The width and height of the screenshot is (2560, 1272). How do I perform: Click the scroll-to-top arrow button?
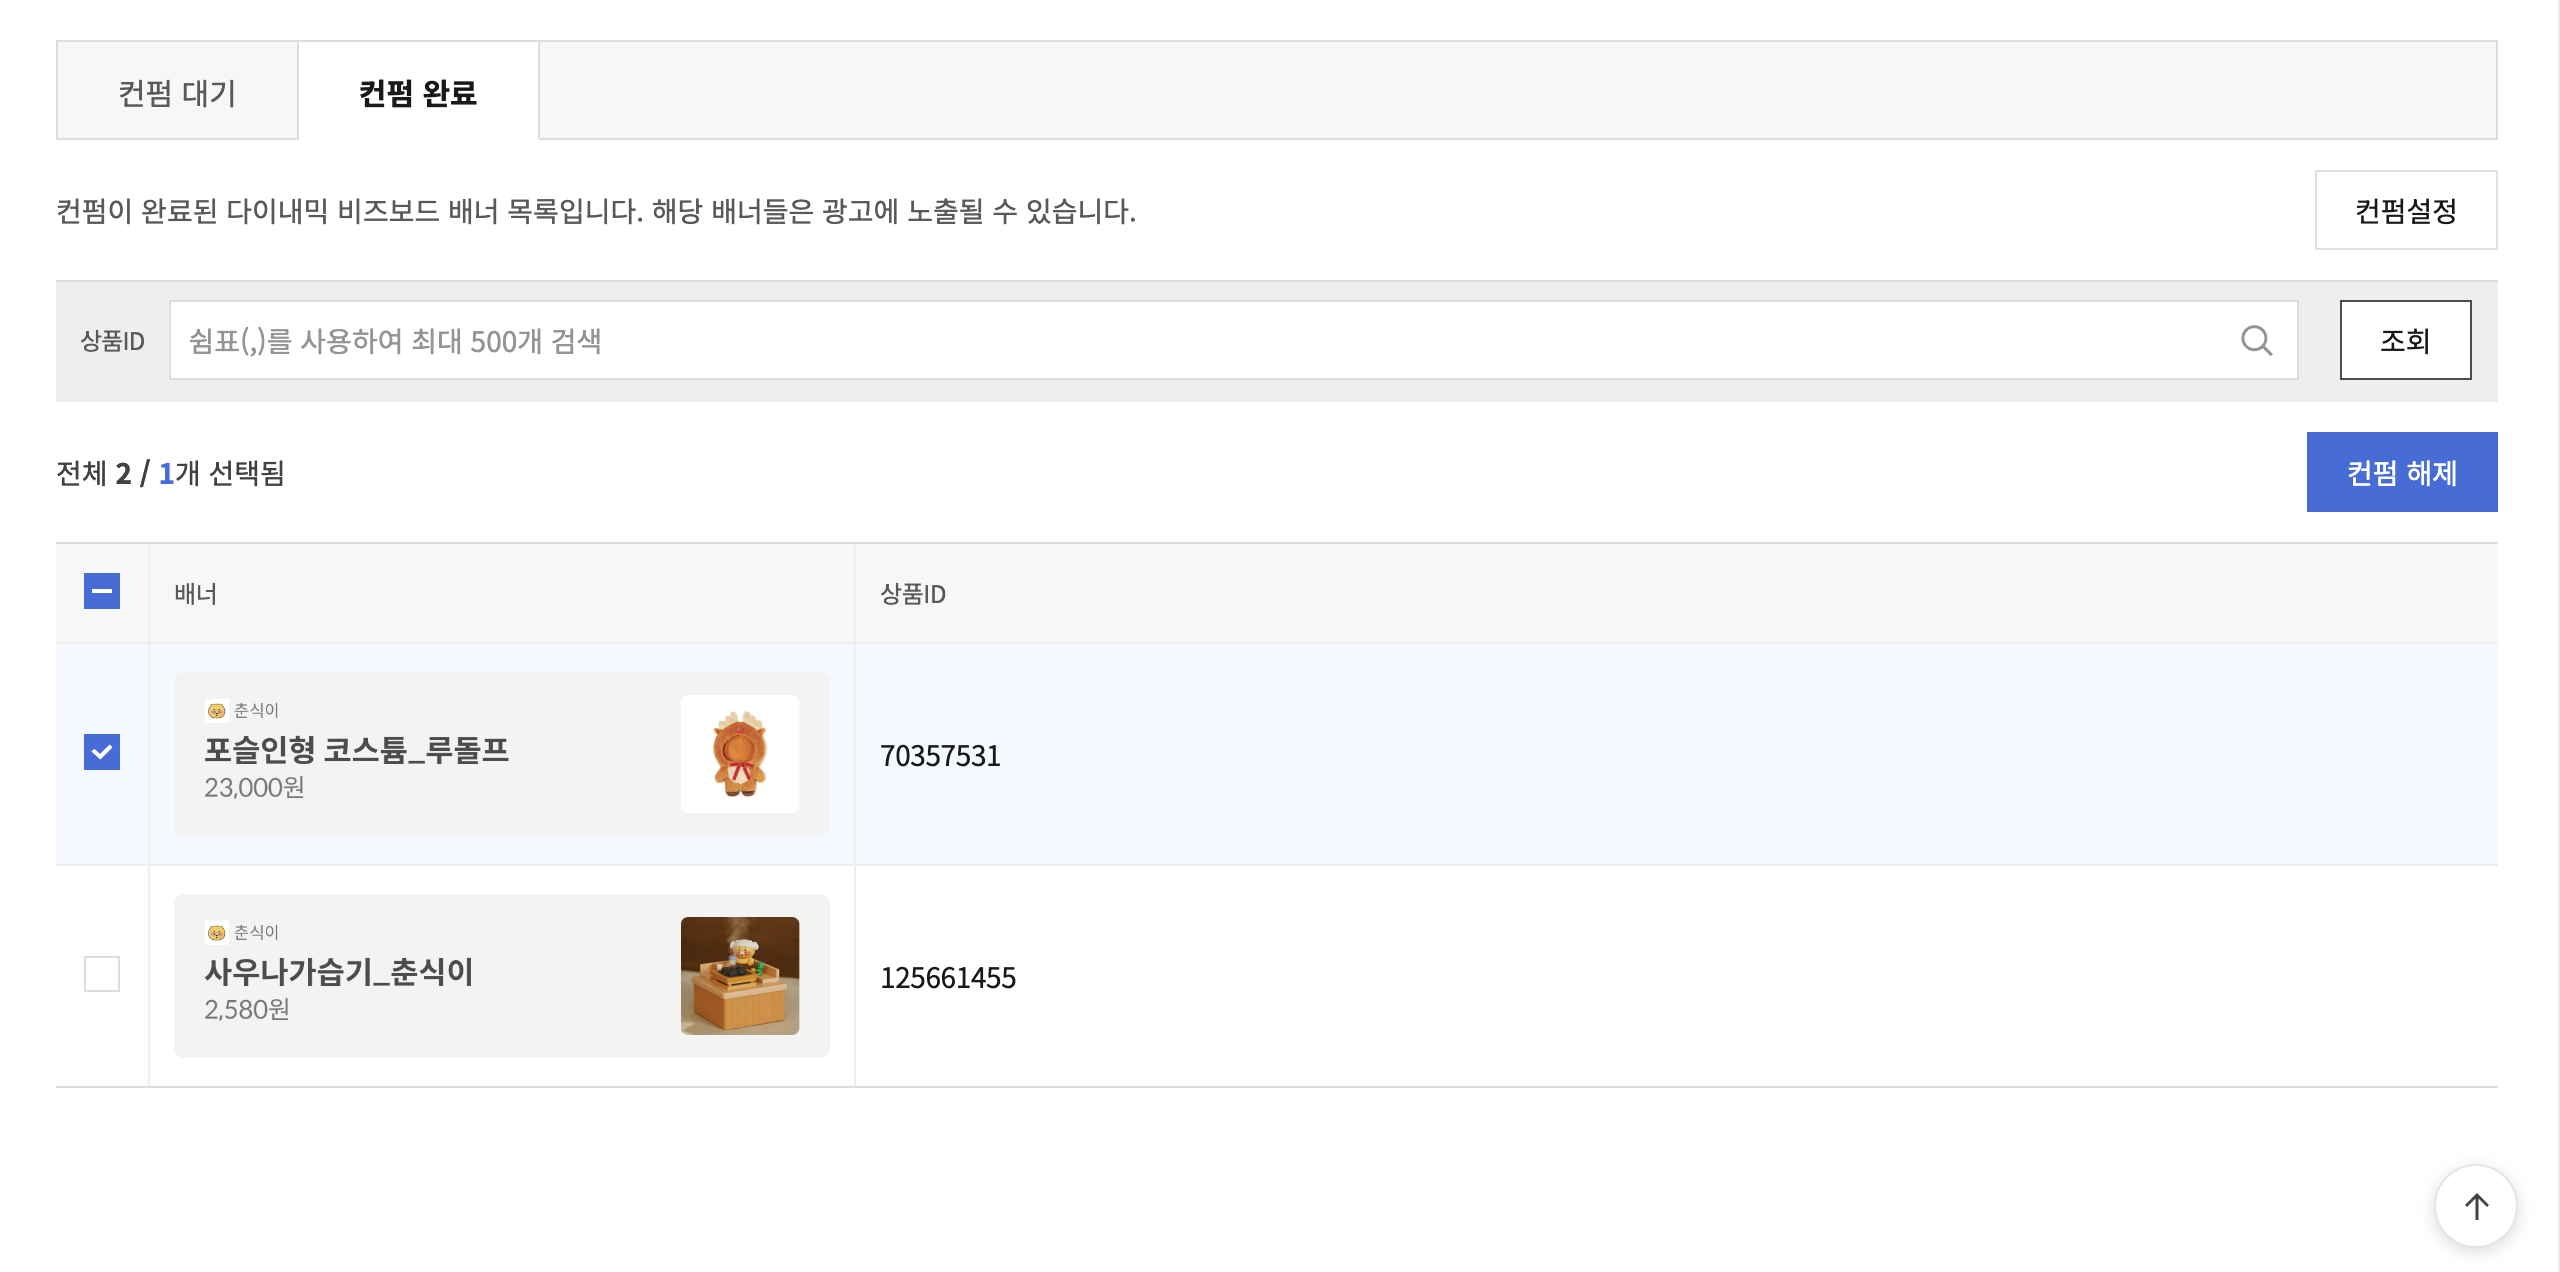(x=2475, y=1206)
